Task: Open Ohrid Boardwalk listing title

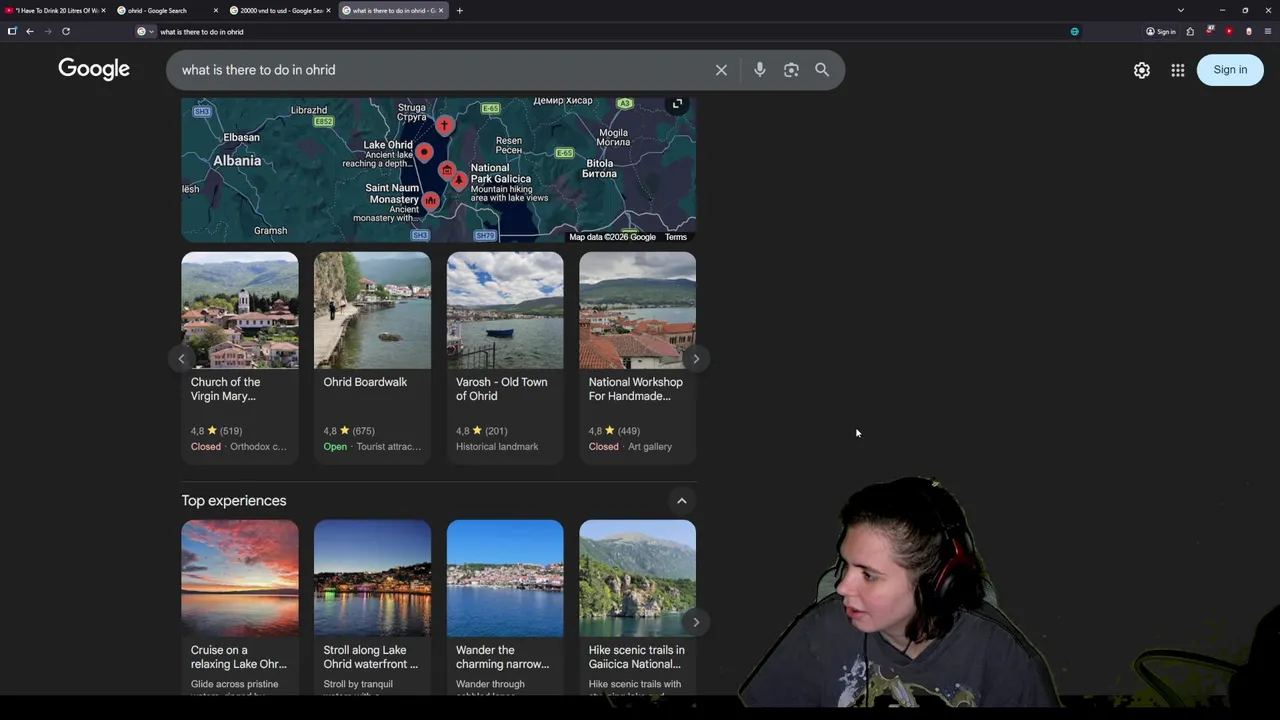Action: point(365,382)
